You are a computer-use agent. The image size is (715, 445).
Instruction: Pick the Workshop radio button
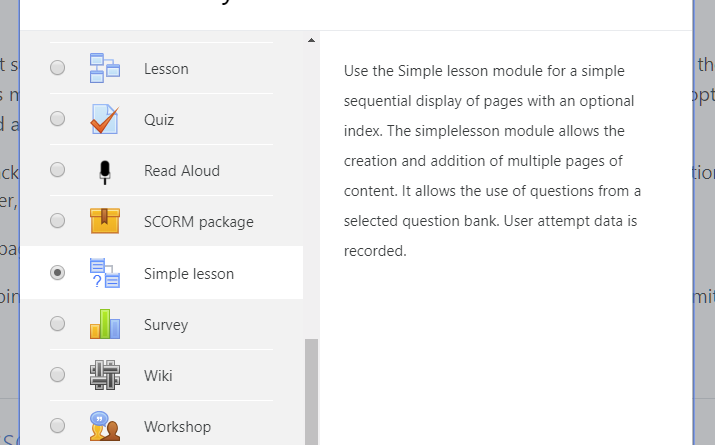[57, 426]
